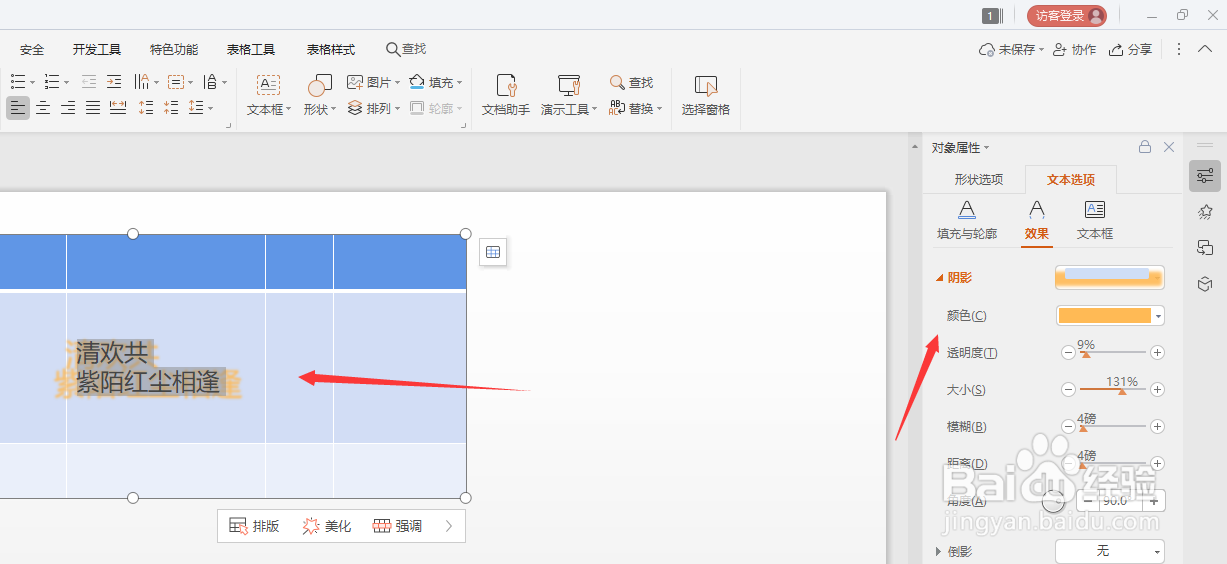Image resolution: width=1227 pixels, height=564 pixels.
Task: Switch to 形状选项 tab
Action: tap(978, 180)
